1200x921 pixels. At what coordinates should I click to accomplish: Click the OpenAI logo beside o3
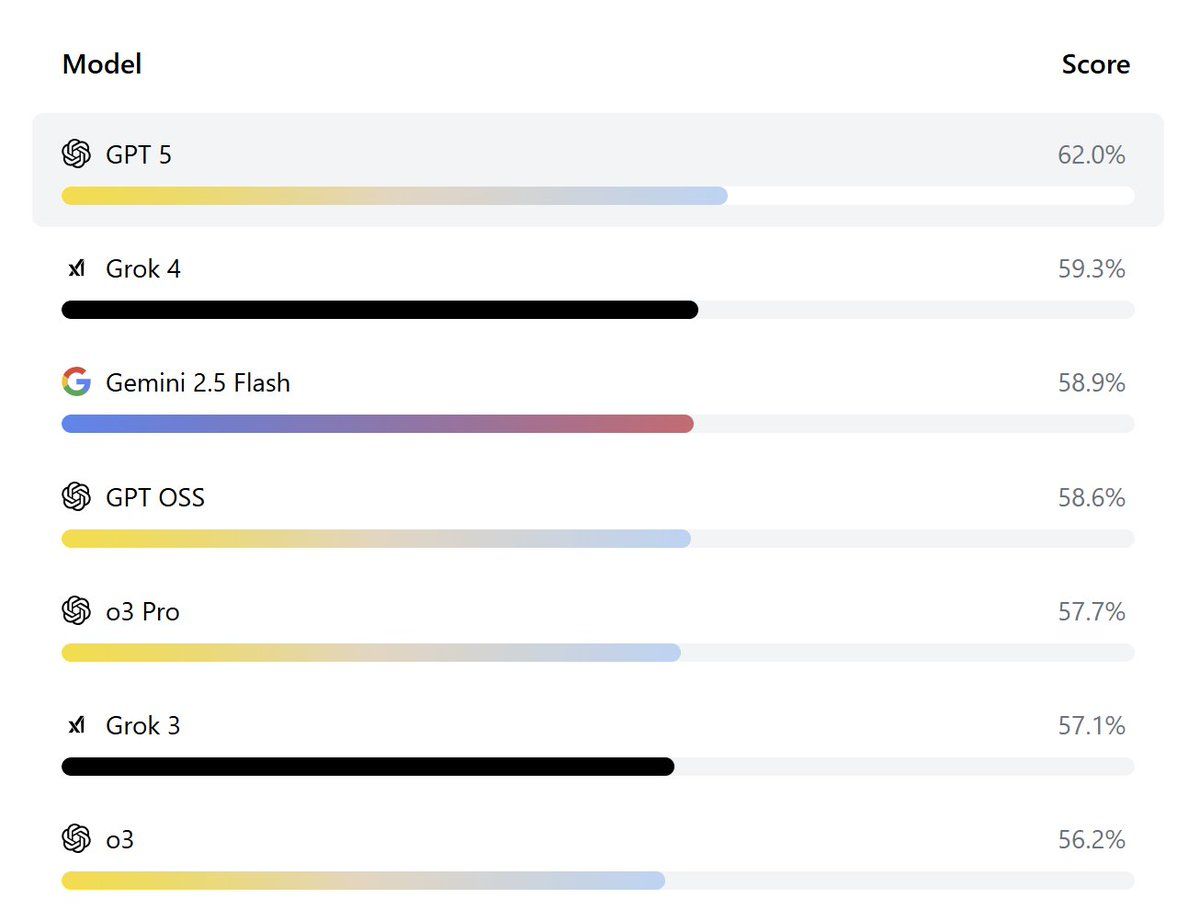coord(76,839)
